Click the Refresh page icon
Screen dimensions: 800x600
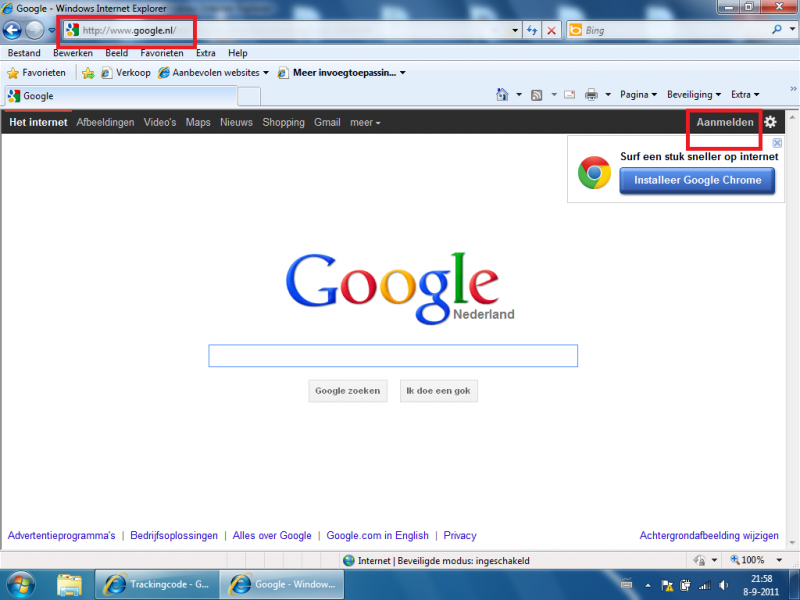(x=533, y=30)
